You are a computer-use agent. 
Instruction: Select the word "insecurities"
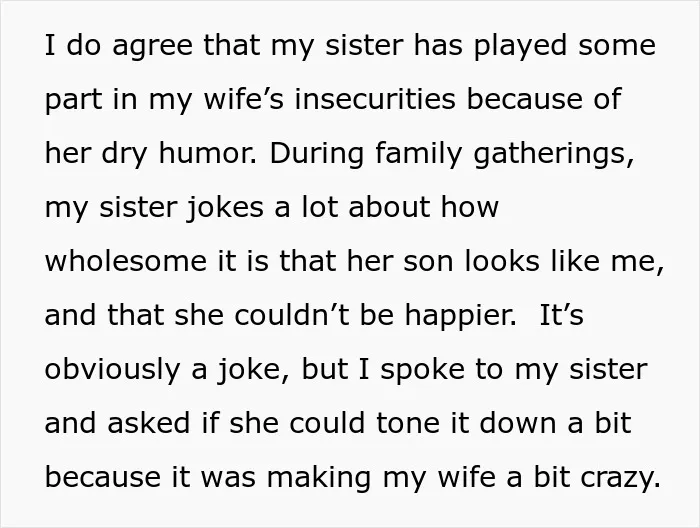pyautogui.click(x=375, y=99)
